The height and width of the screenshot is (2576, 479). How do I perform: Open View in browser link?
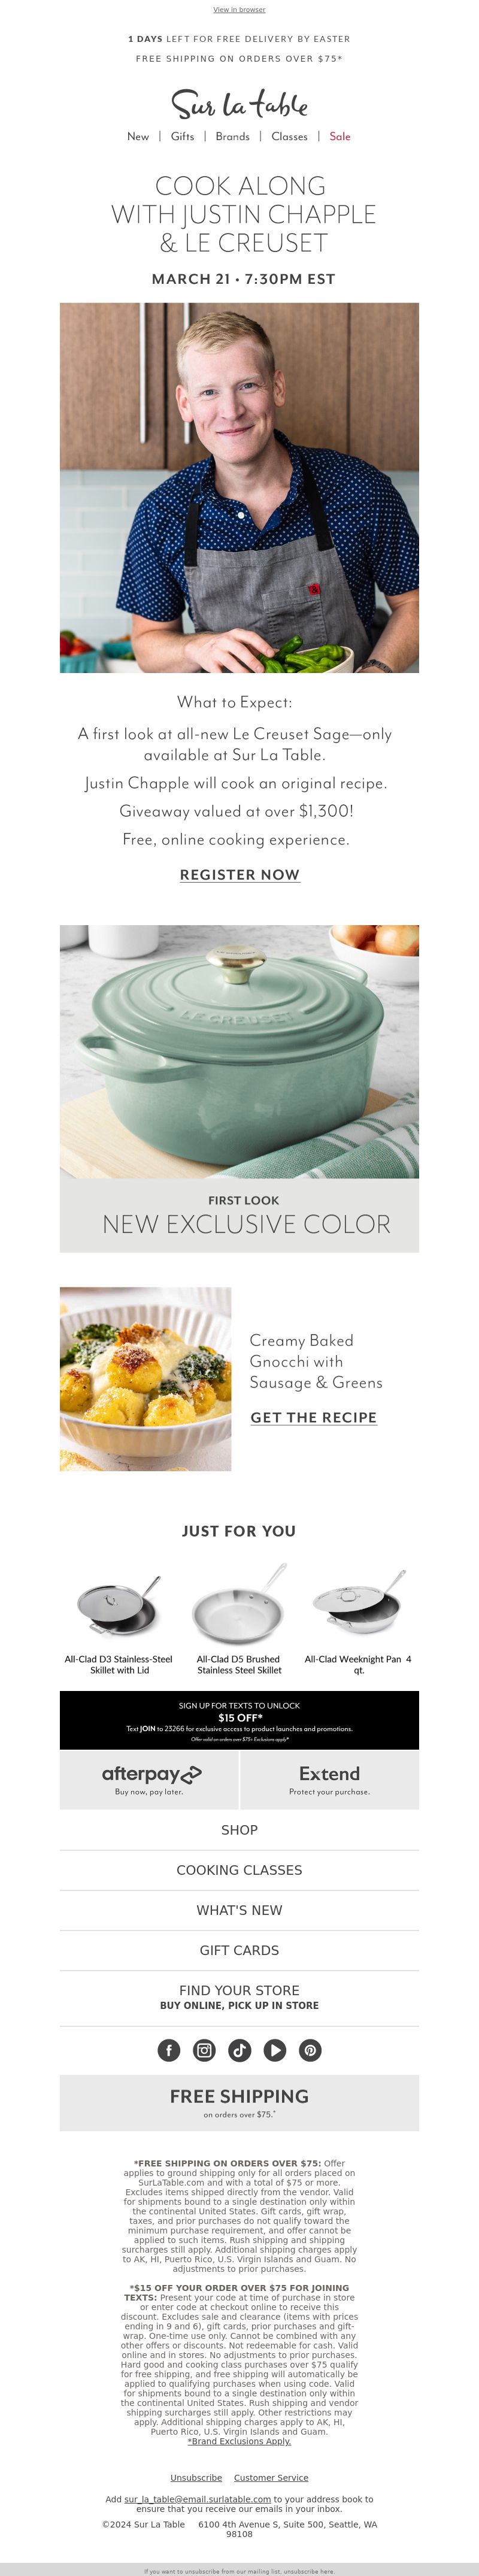pos(239,10)
